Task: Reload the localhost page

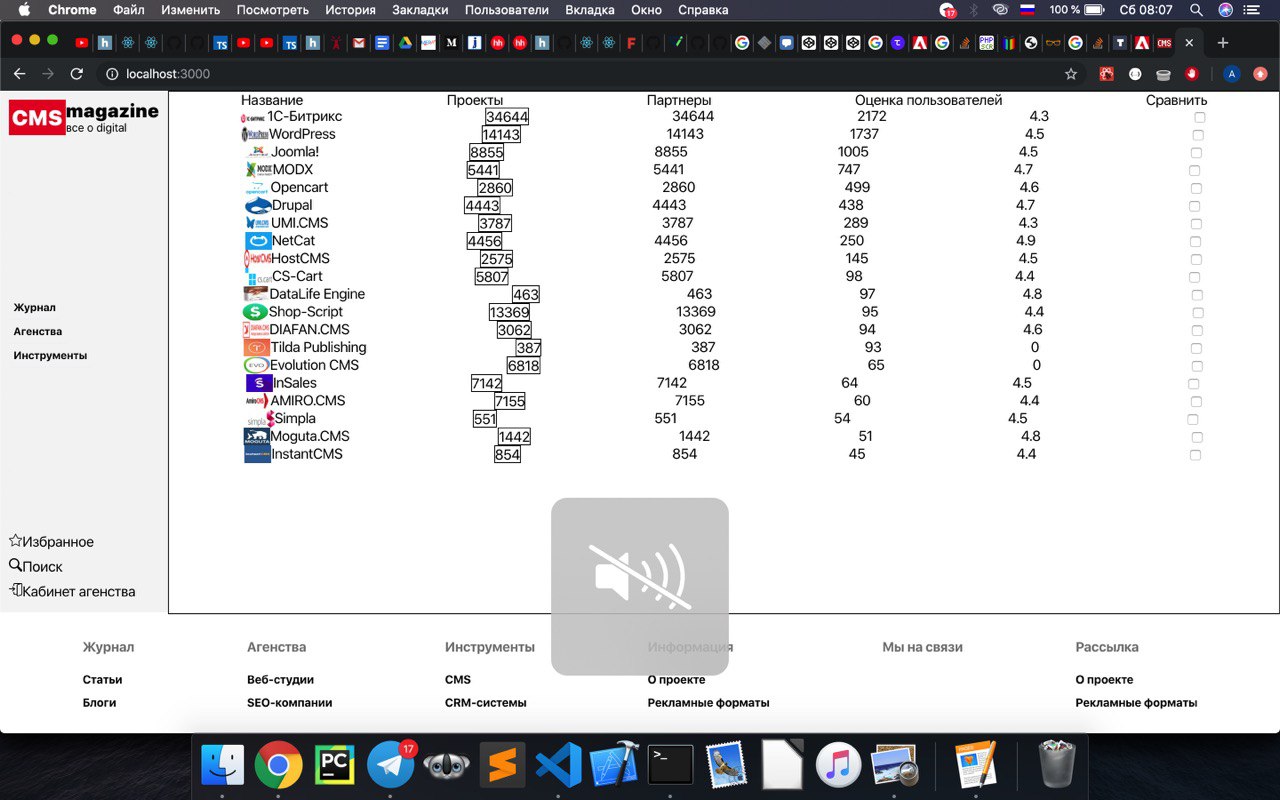Action: click(x=76, y=74)
